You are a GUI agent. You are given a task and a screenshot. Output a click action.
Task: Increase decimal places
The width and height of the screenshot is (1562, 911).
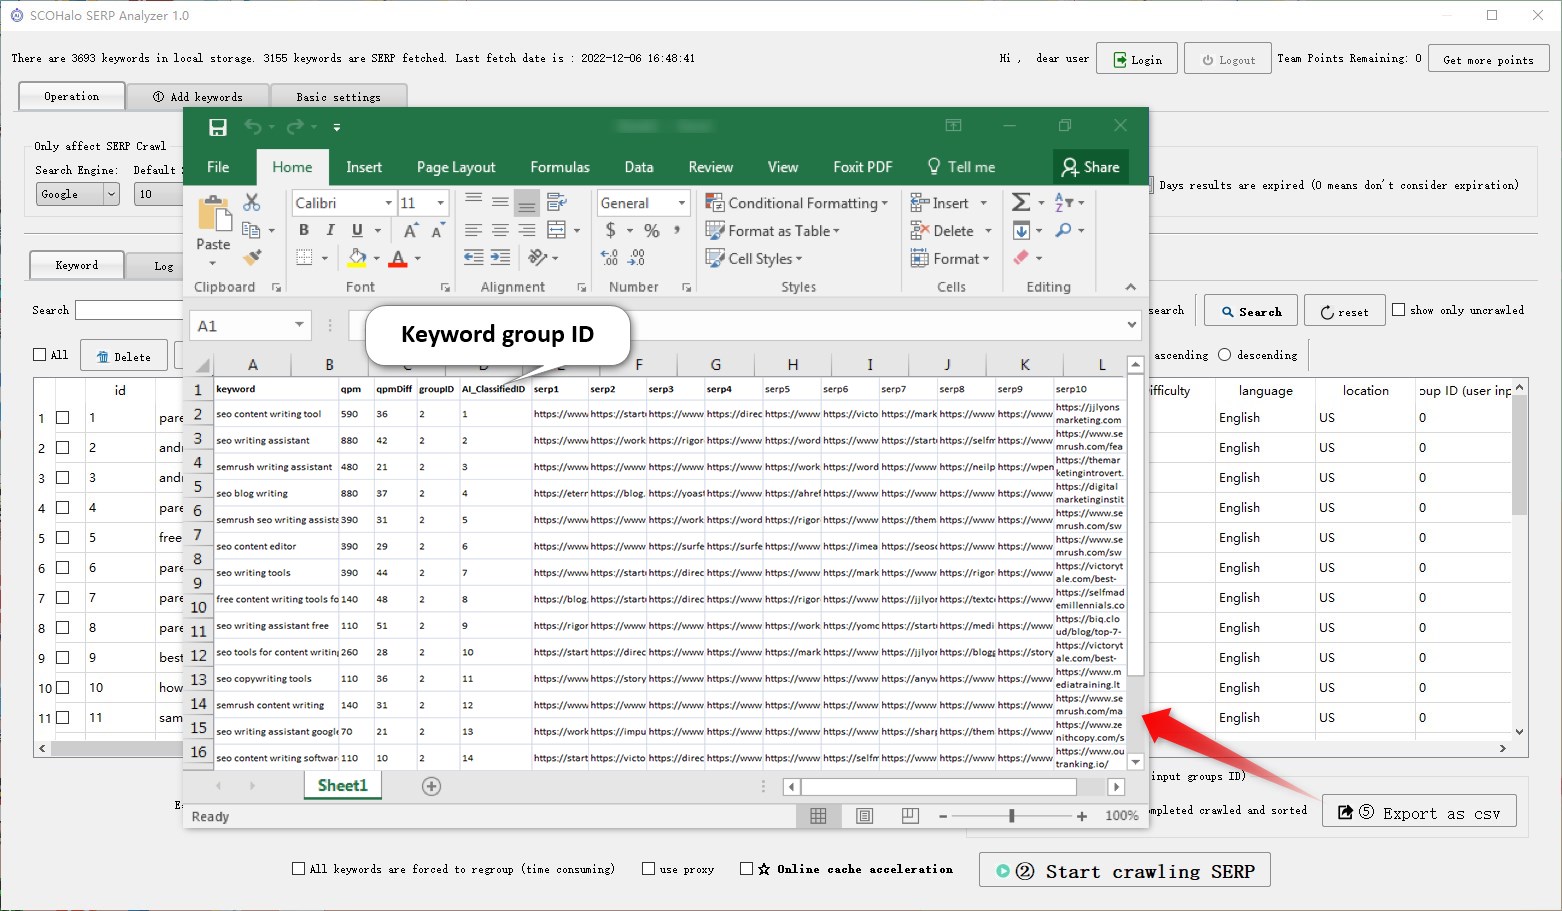pyautogui.click(x=609, y=258)
